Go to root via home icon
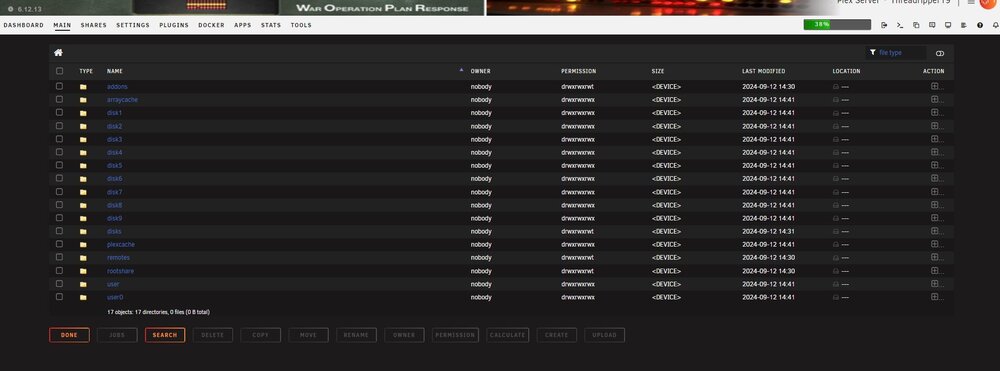Image resolution: width=1000 pixels, height=371 pixels. click(58, 53)
